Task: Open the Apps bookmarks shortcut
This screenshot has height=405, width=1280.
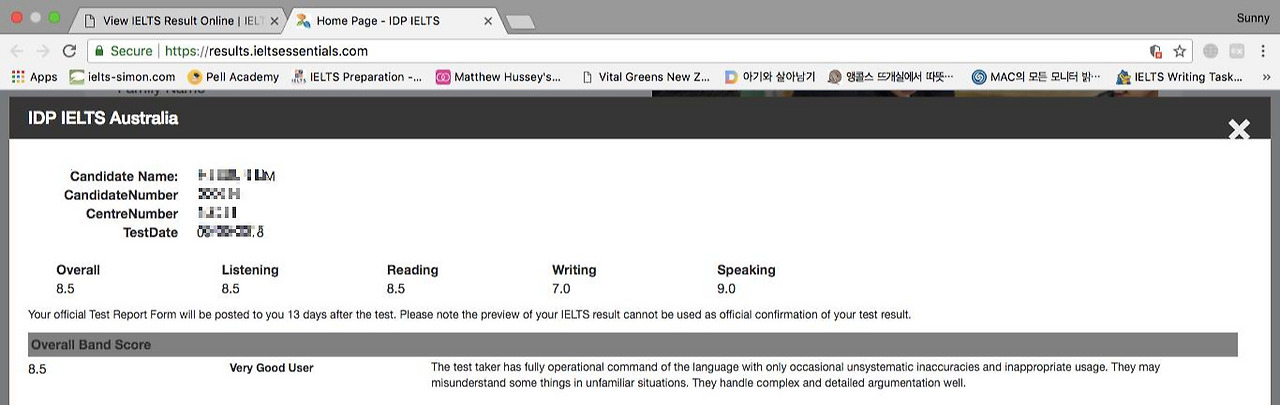Action: (35, 77)
